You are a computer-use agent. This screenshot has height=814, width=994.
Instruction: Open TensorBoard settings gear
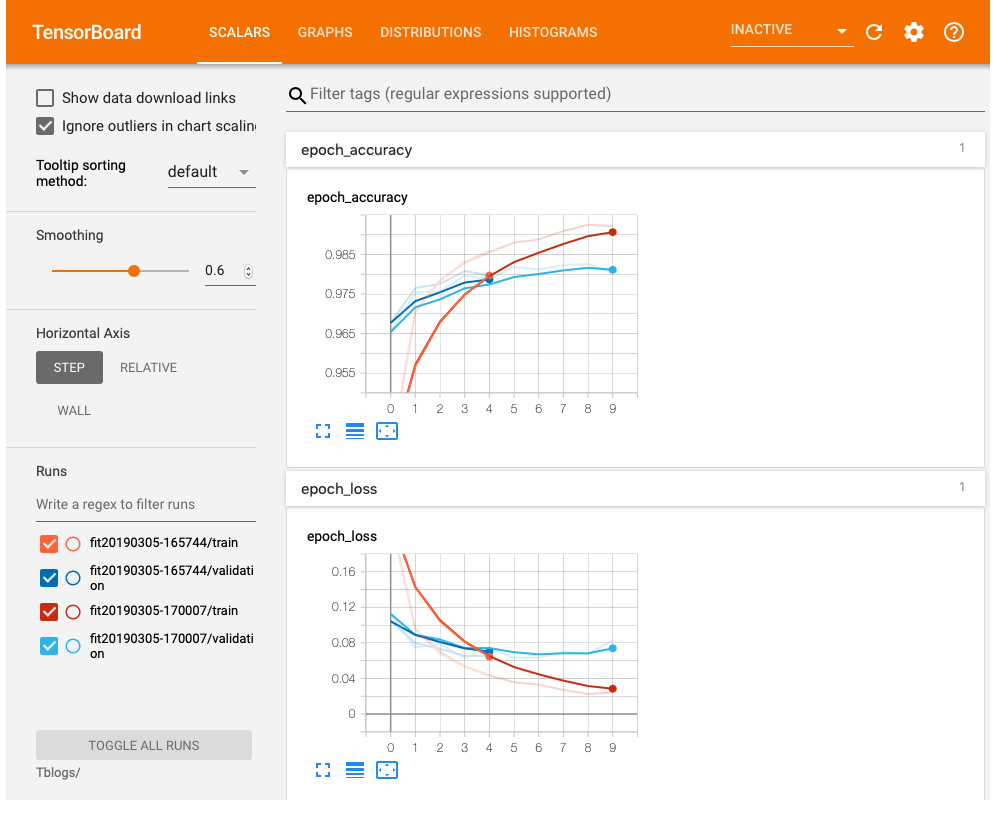pyautogui.click(x=913, y=32)
